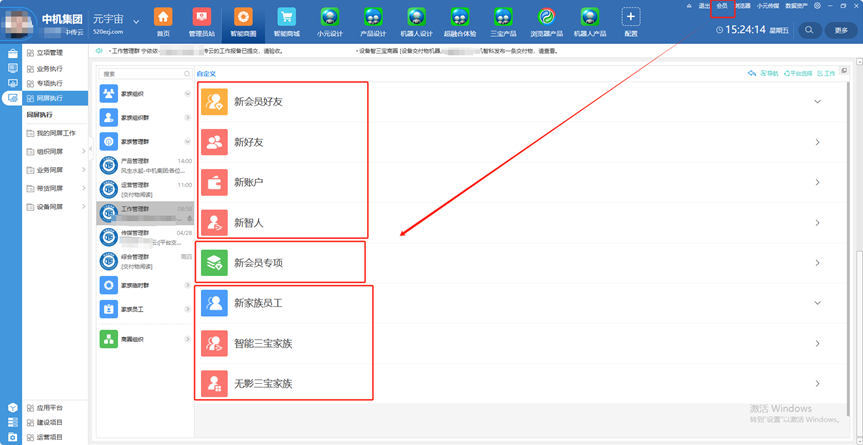
Task: Click the 搜索 input field
Action: coord(145,74)
